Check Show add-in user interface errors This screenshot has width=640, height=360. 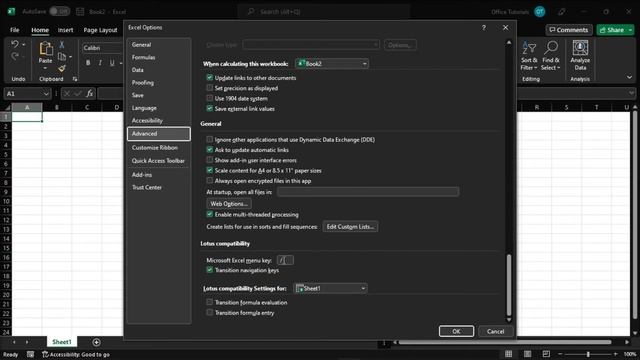click(209, 160)
